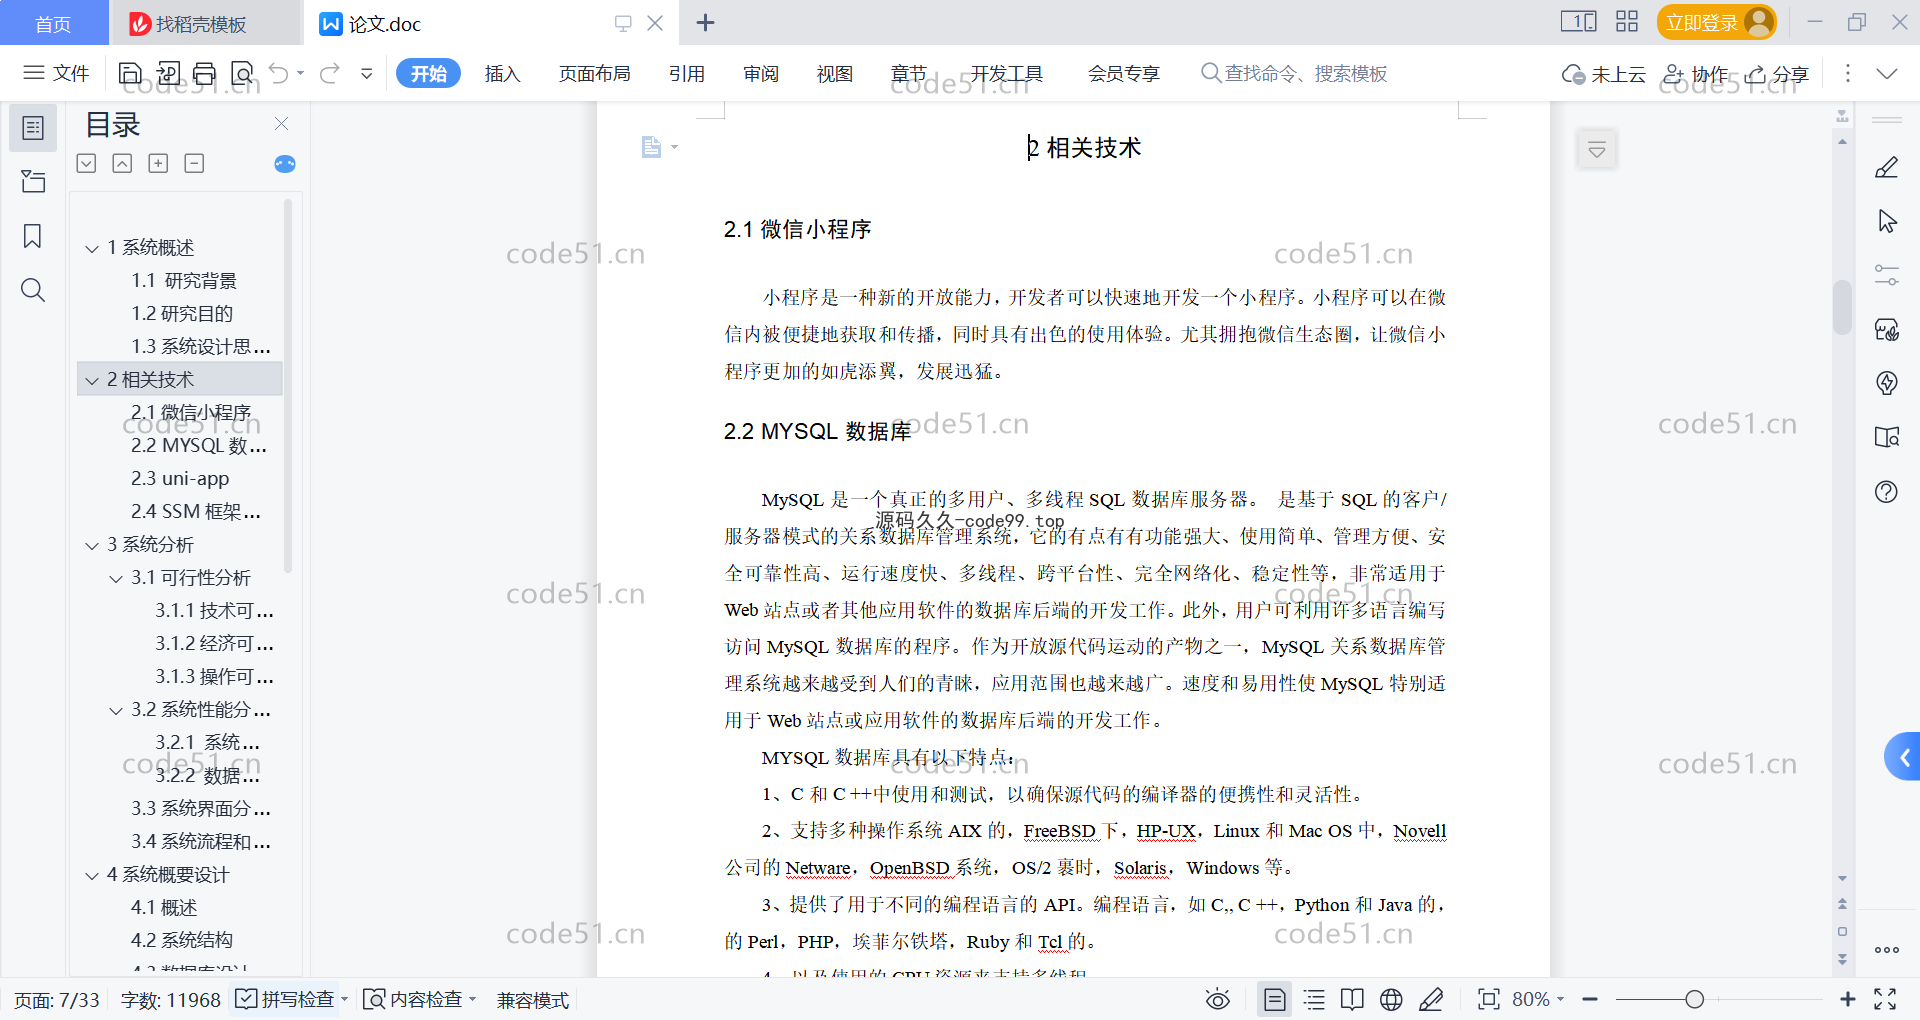Click the 协作 collaboration button
This screenshot has width=1920, height=1020.
click(1696, 74)
